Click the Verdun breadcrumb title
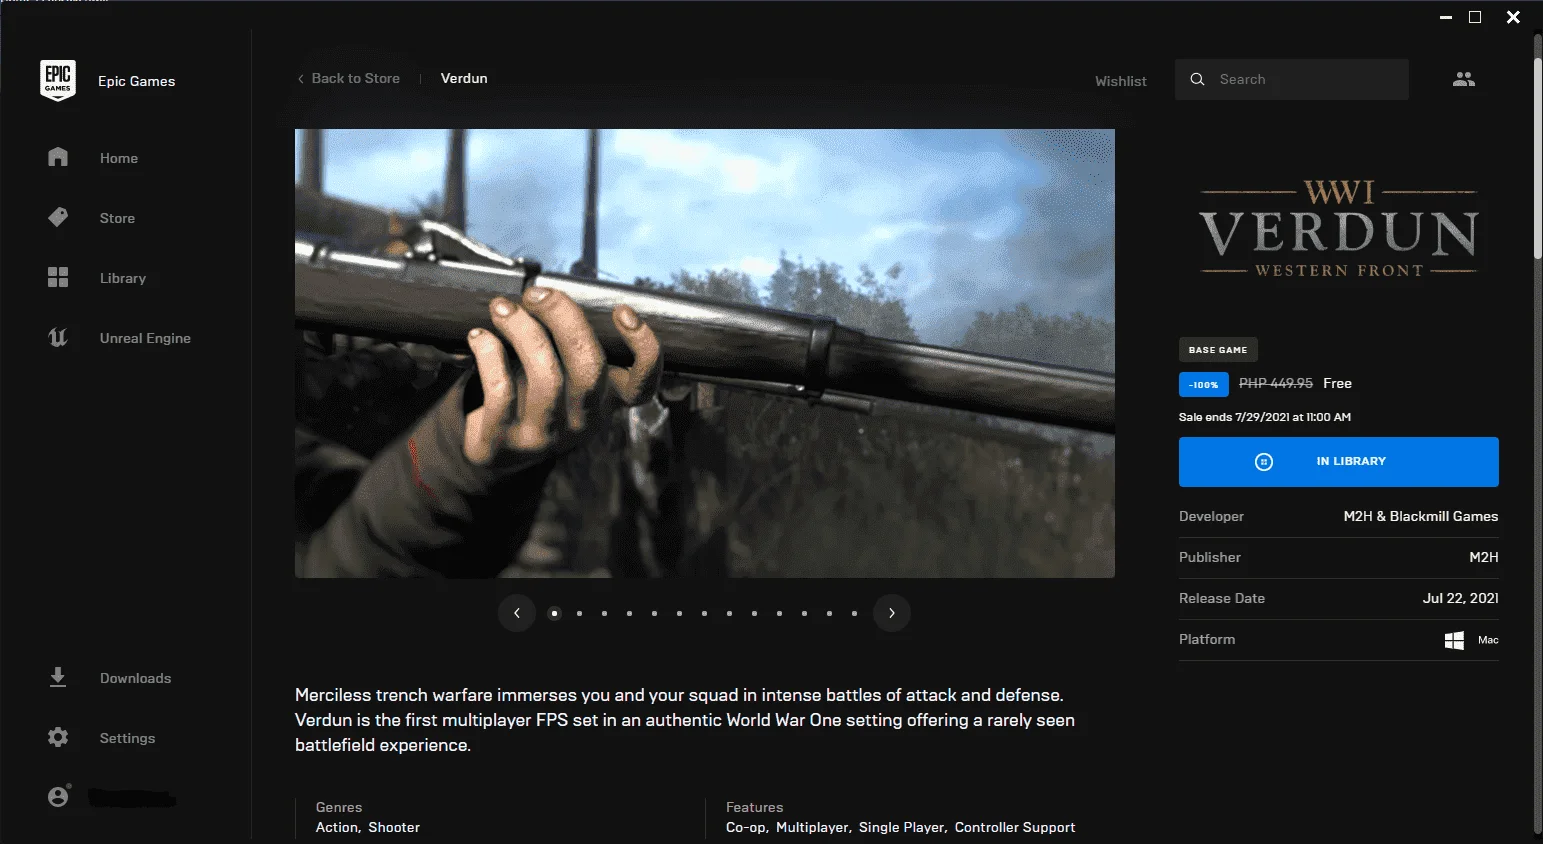This screenshot has height=844, width=1543. click(x=464, y=78)
